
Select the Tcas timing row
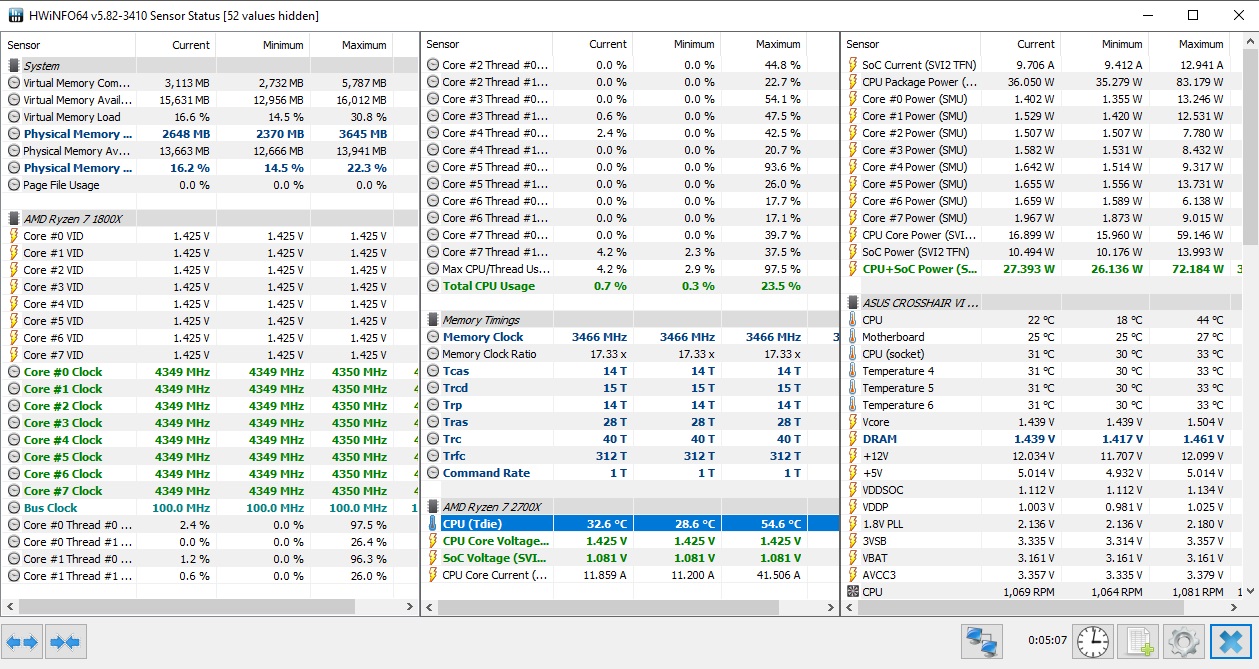coord(630,371)
